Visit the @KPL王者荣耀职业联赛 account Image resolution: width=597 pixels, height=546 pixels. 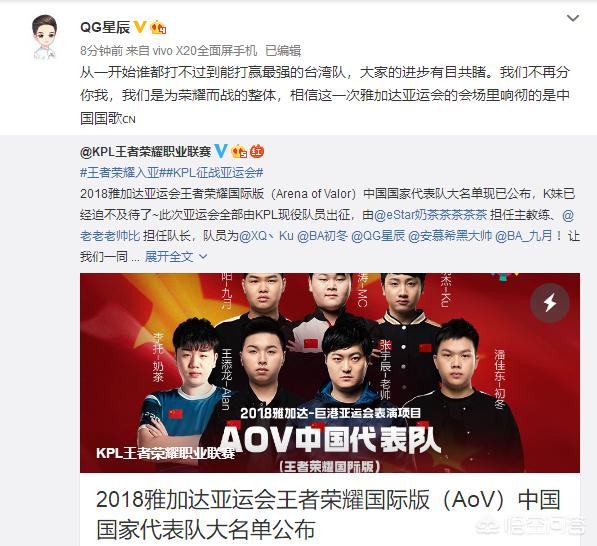(x=145, y=152)
